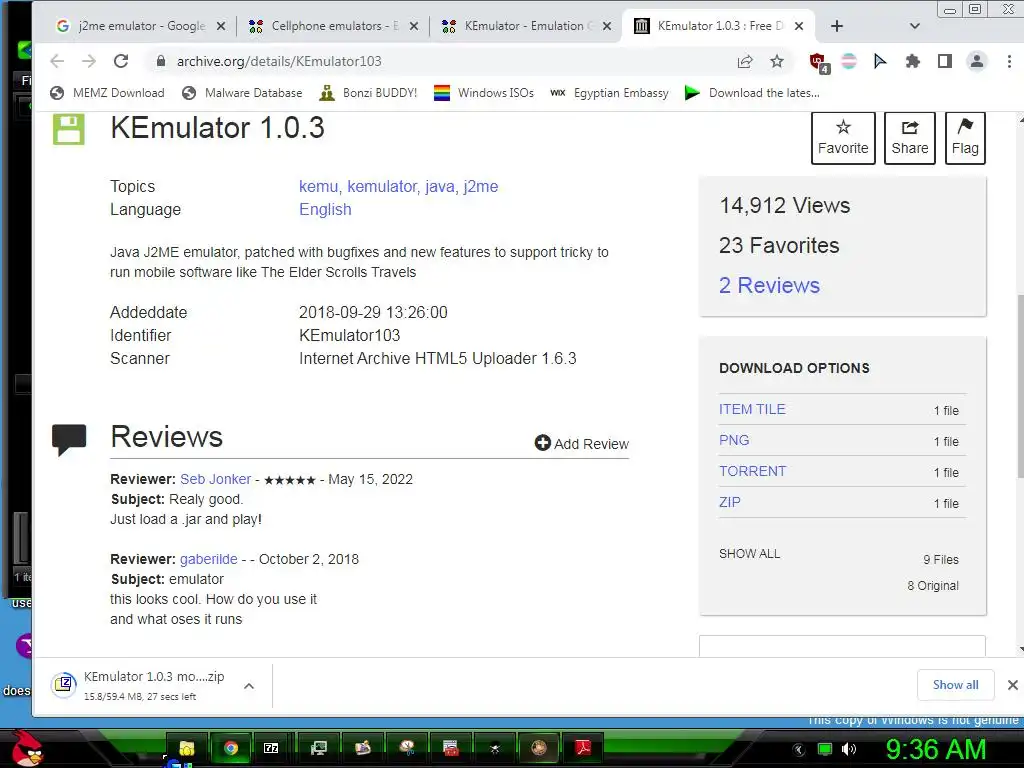Image resolution: width=1024 pixels, height=768 pixels.
Task: Flag this item
Action: pos(965,137)
